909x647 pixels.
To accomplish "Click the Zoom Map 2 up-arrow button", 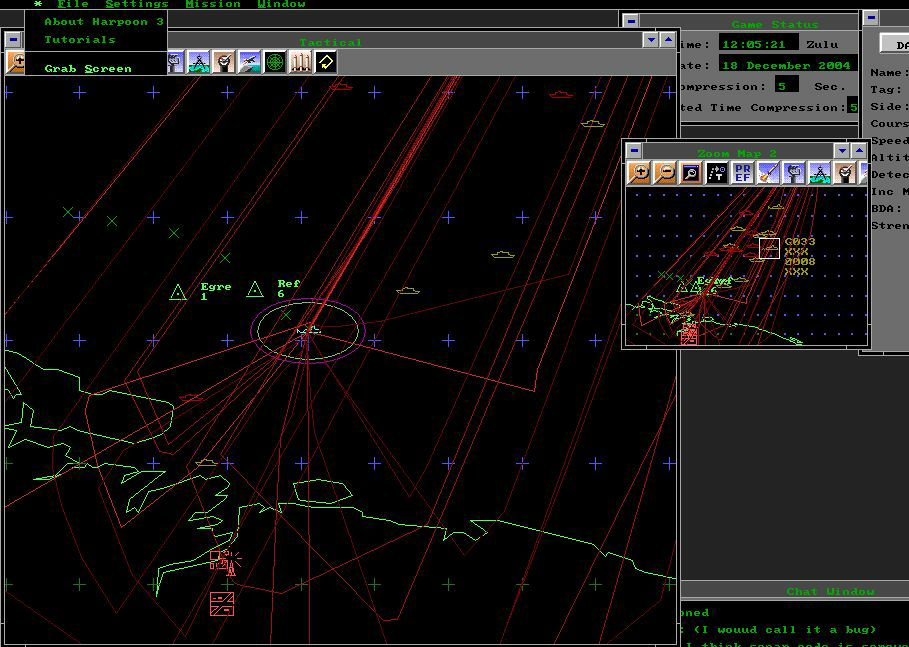I will point(859,151).
